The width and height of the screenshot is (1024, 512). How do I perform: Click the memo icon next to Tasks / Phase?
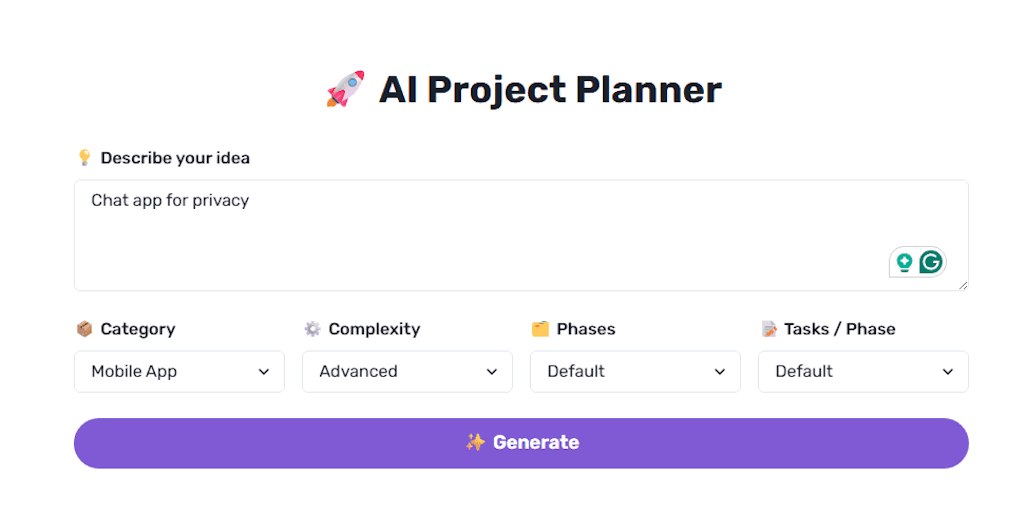point(768,329)
